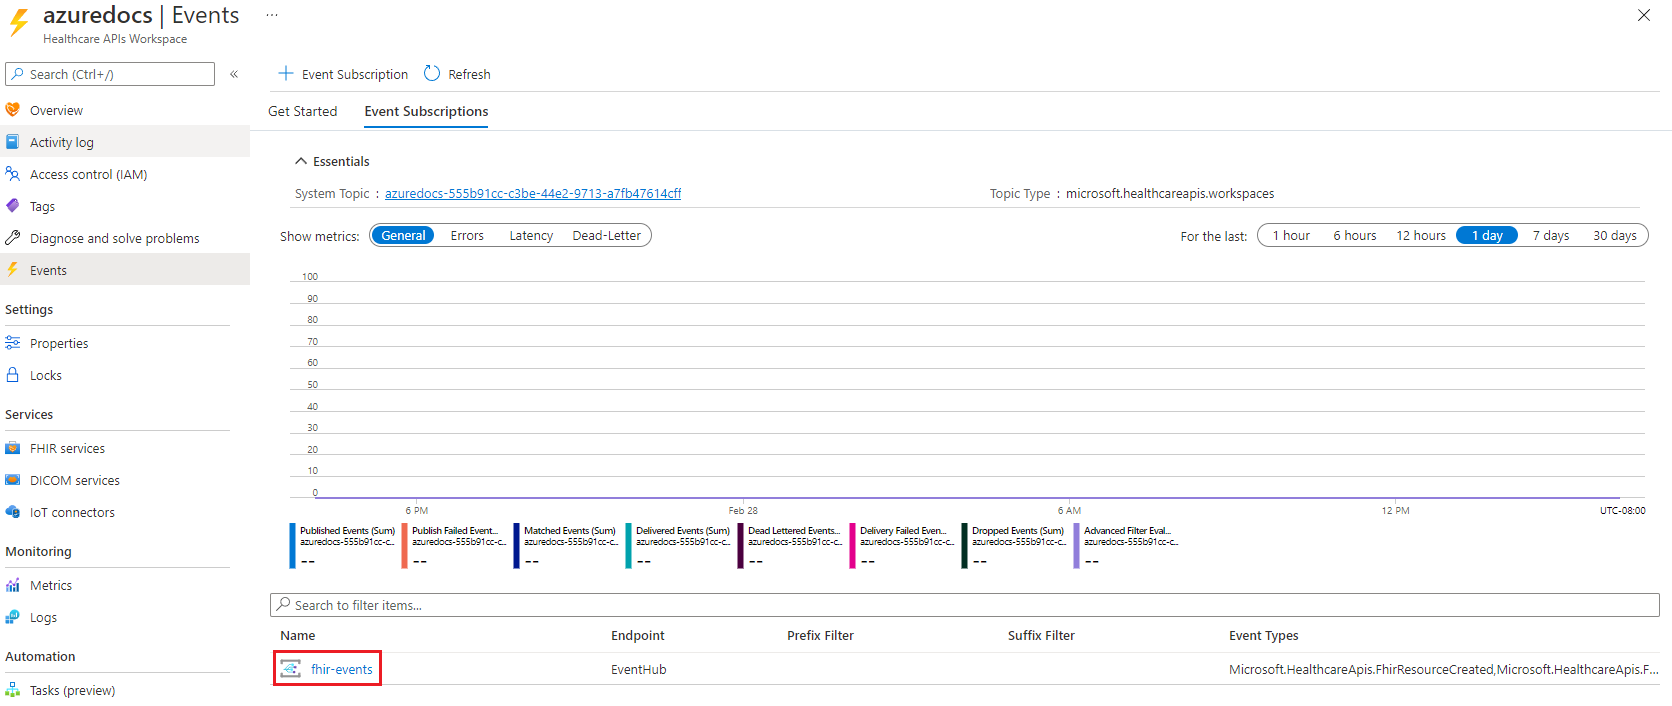The width and height of the screenshot is (1672, 706).
Task: Click the circular Refresh icon
Action: (432, 73)
